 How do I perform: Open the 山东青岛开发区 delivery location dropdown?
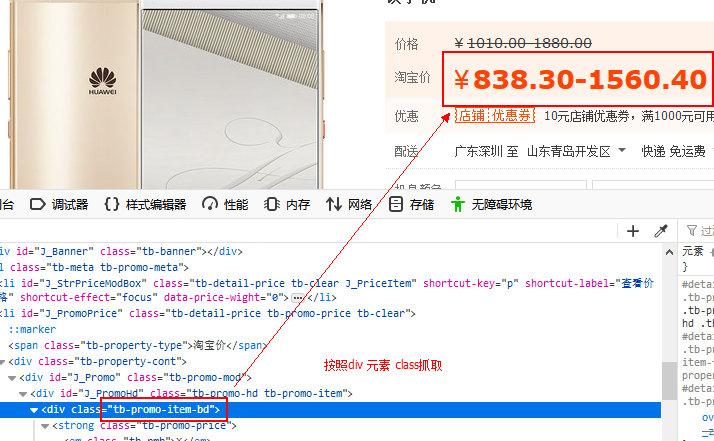576,151
